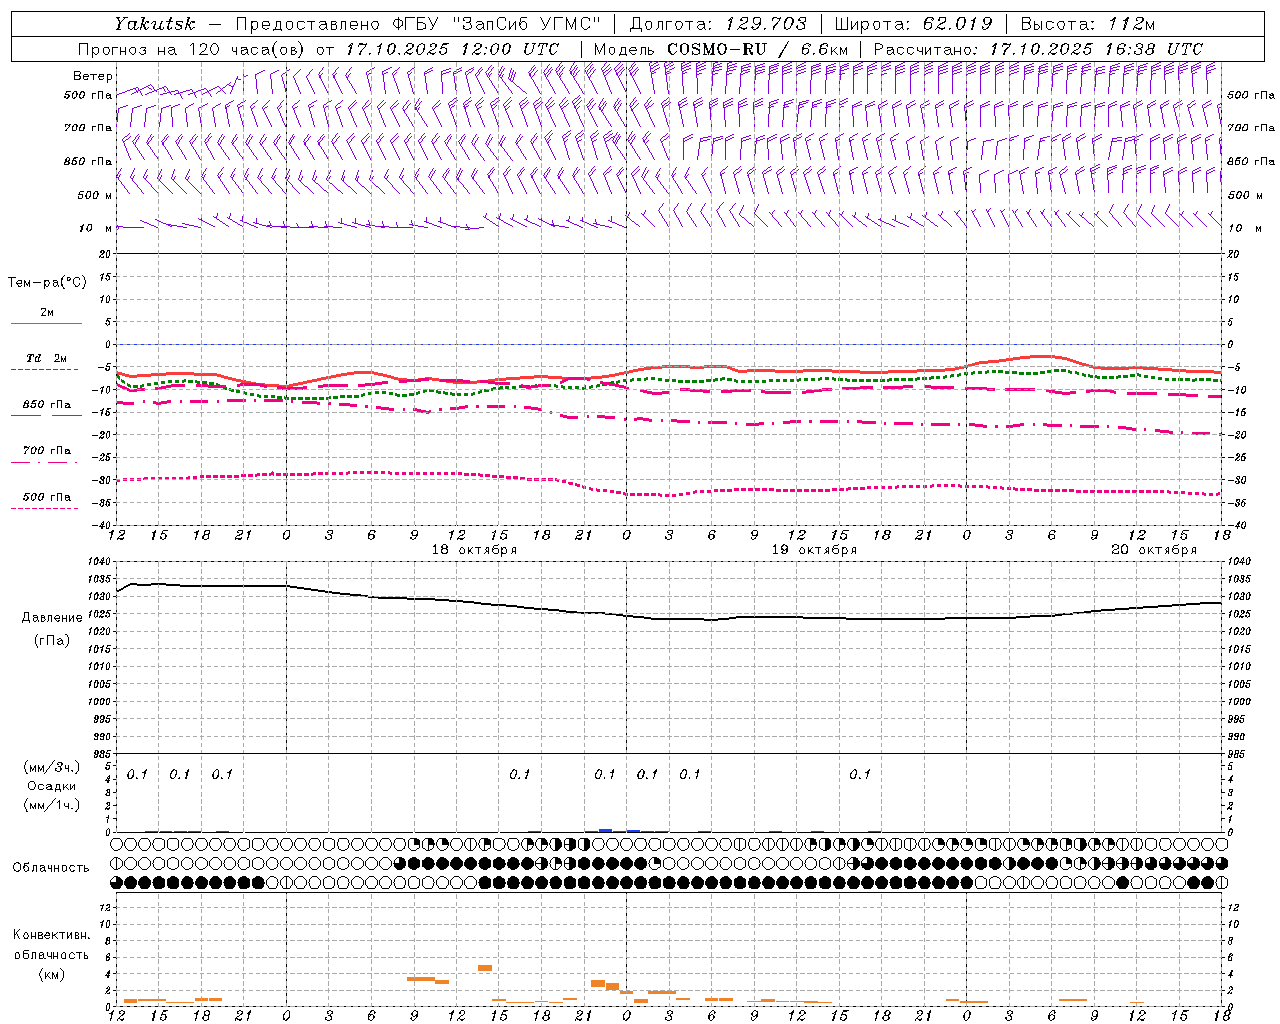The width and height of the screenshot is (1280, 1024).
Task: Click the Yakutsk station title
Action: (x=154, y=23)
